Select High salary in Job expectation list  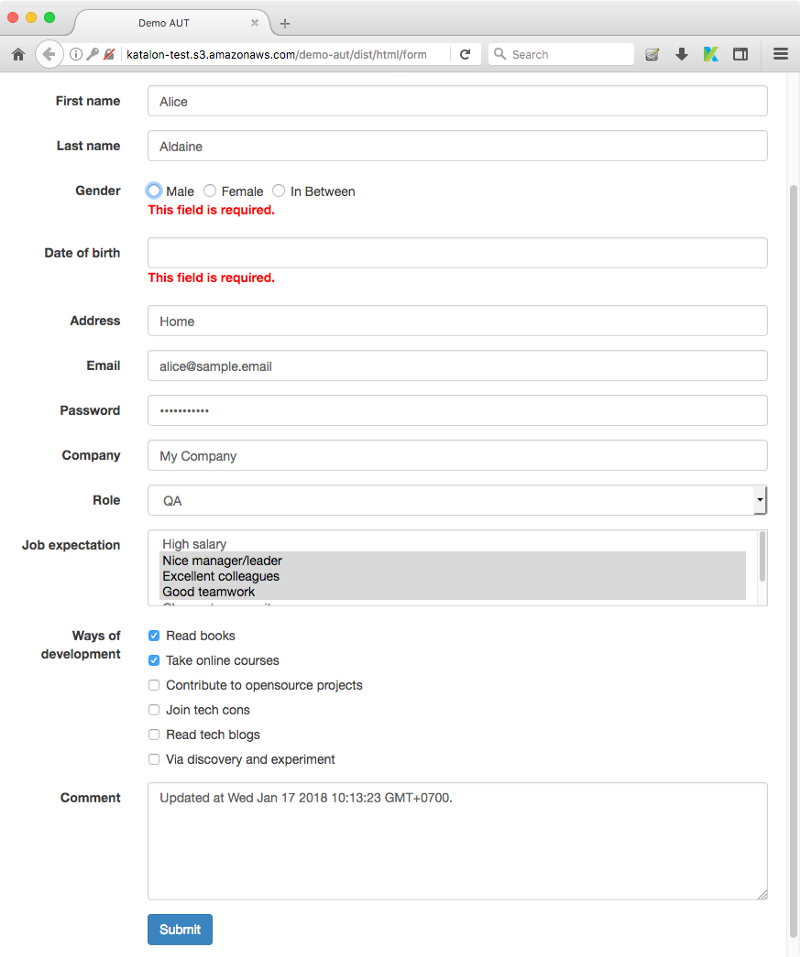pos(195,544)
